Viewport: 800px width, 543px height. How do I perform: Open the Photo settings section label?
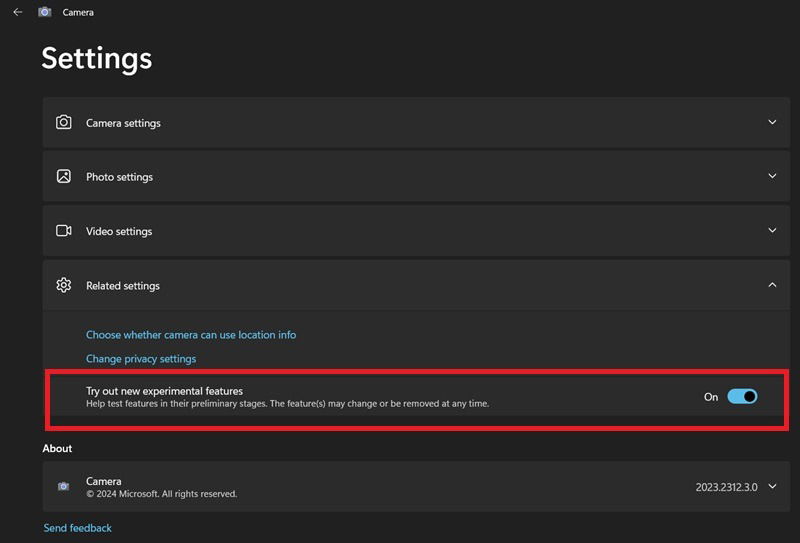[119, 177]
